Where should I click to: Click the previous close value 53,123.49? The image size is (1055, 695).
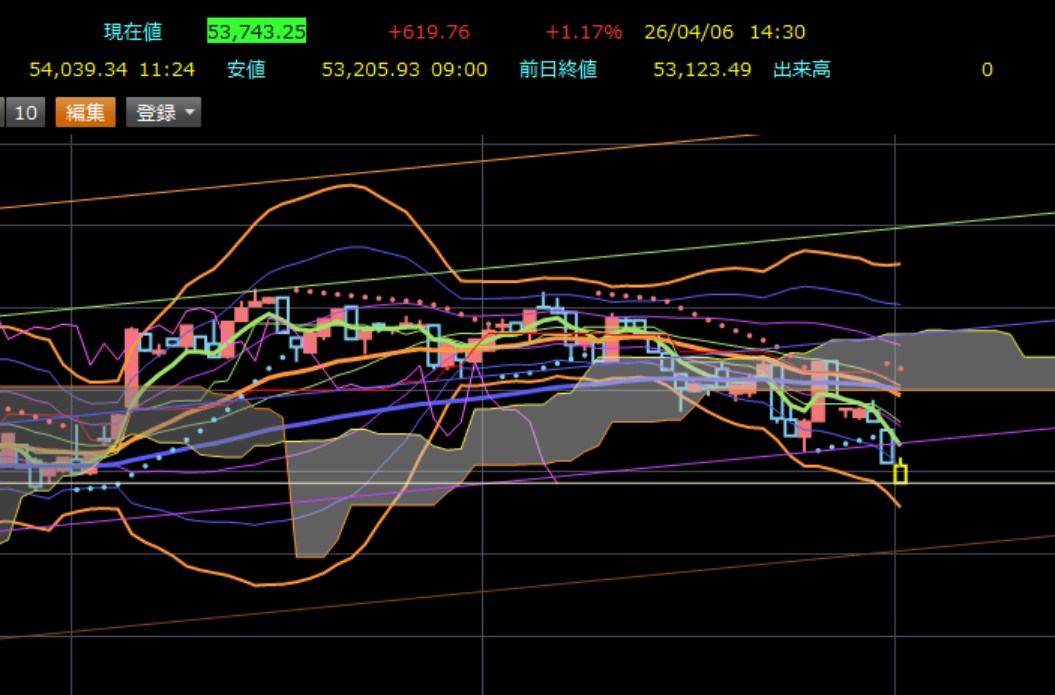click(702, 70)
